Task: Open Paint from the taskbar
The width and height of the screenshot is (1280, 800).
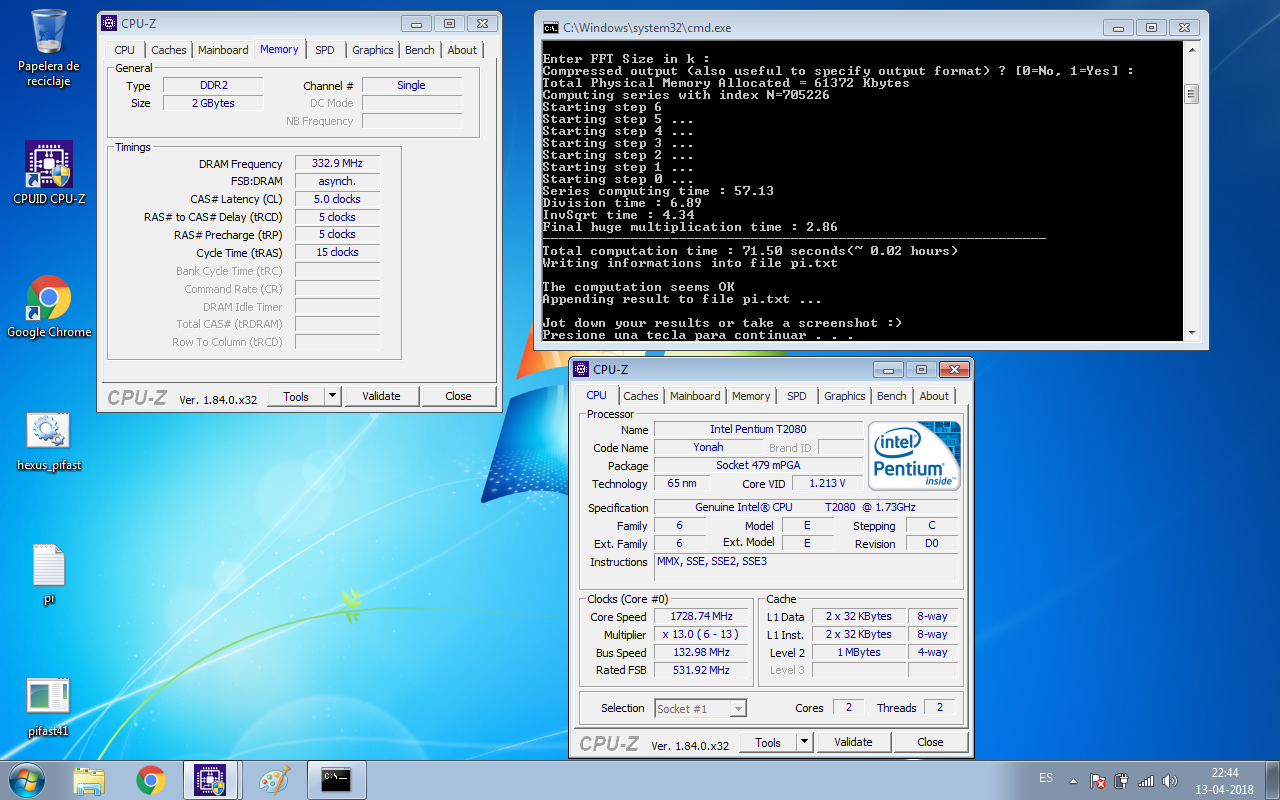Action: [x=273, y=780]
